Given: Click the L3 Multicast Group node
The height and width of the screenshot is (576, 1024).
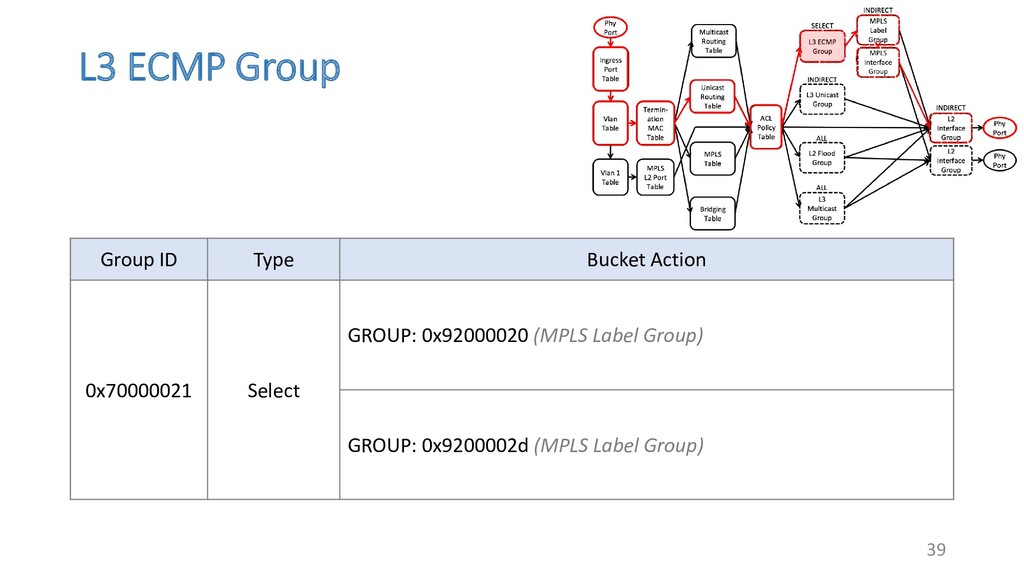Looking at the screenshot, I should coord(821,209).
